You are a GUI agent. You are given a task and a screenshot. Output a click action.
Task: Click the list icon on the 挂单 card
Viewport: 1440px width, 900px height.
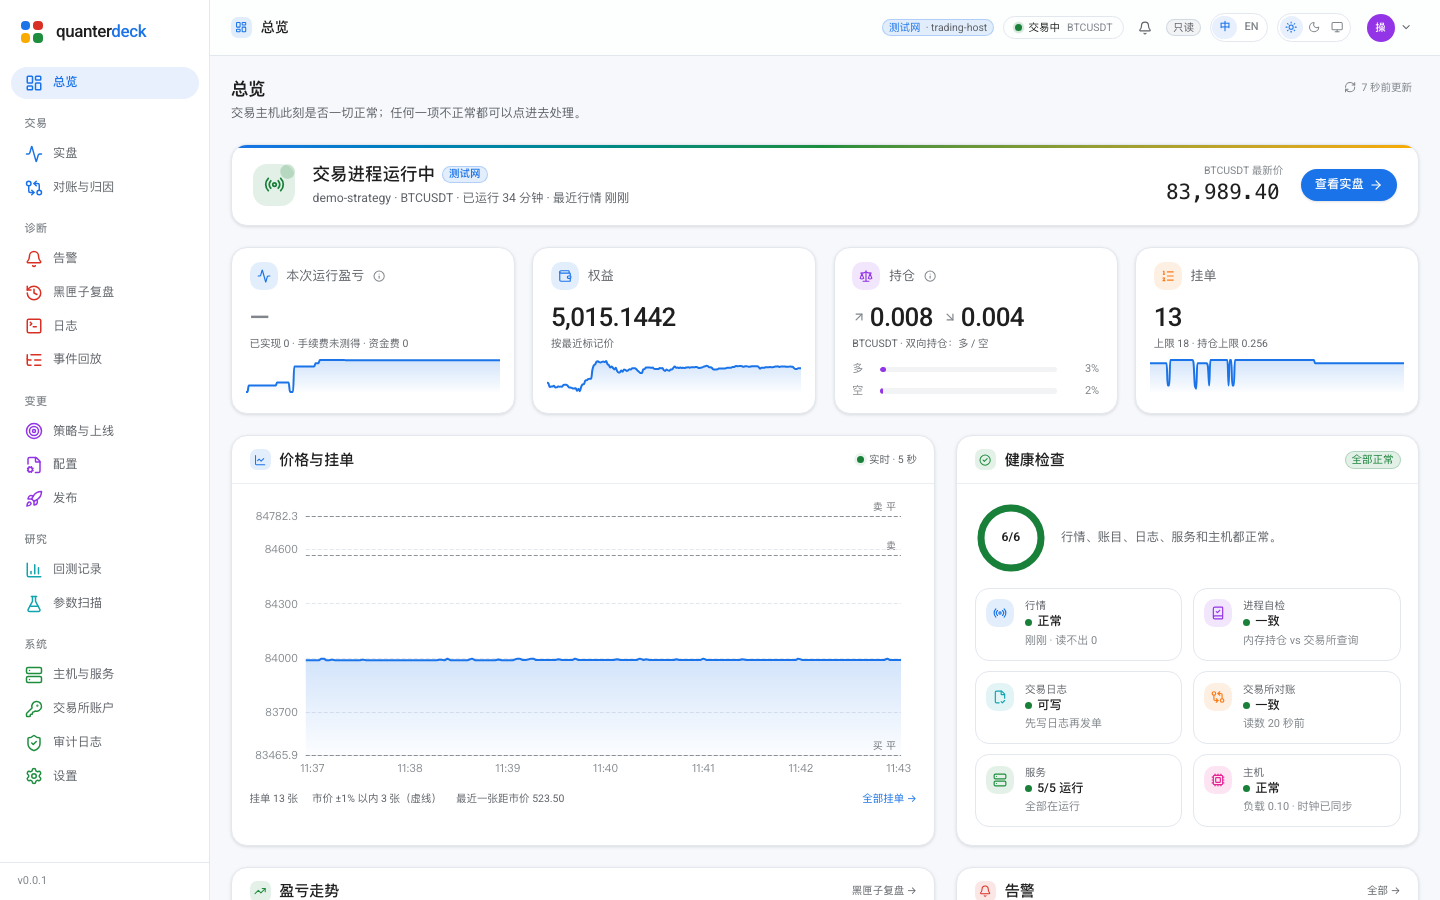coord(1168,276)
